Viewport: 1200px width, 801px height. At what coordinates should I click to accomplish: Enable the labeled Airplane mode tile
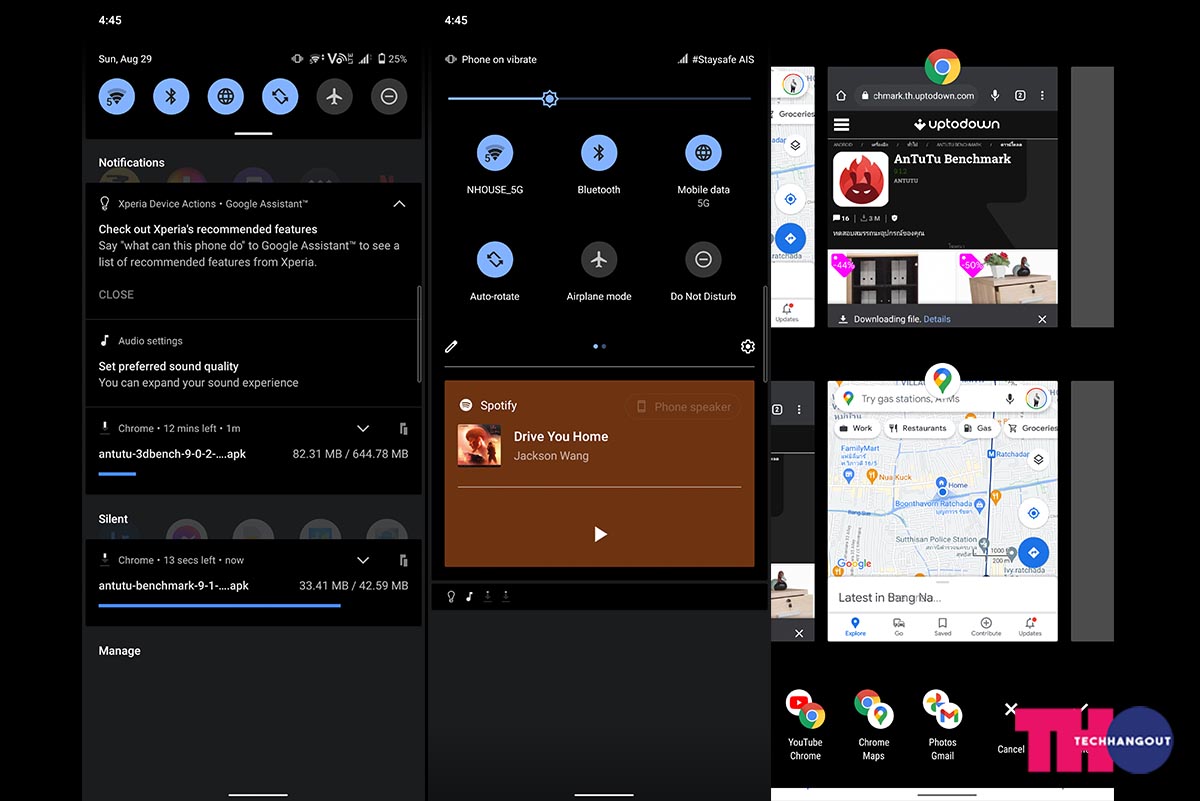click(x=599, y=260)
